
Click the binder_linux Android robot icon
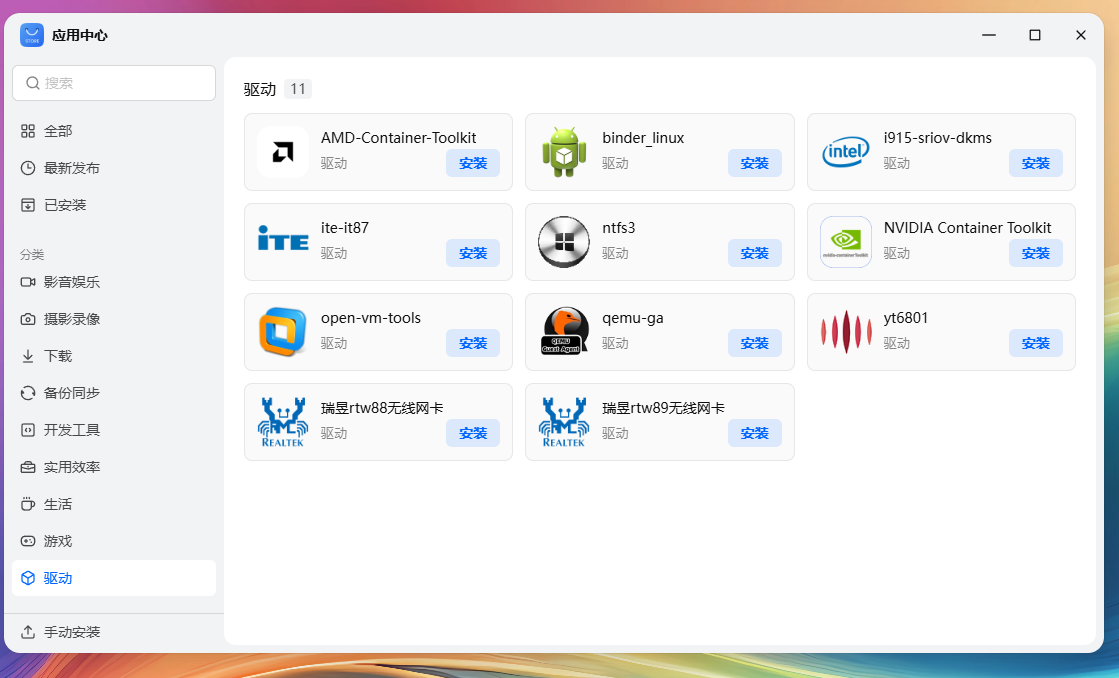[x=564, y=152]
